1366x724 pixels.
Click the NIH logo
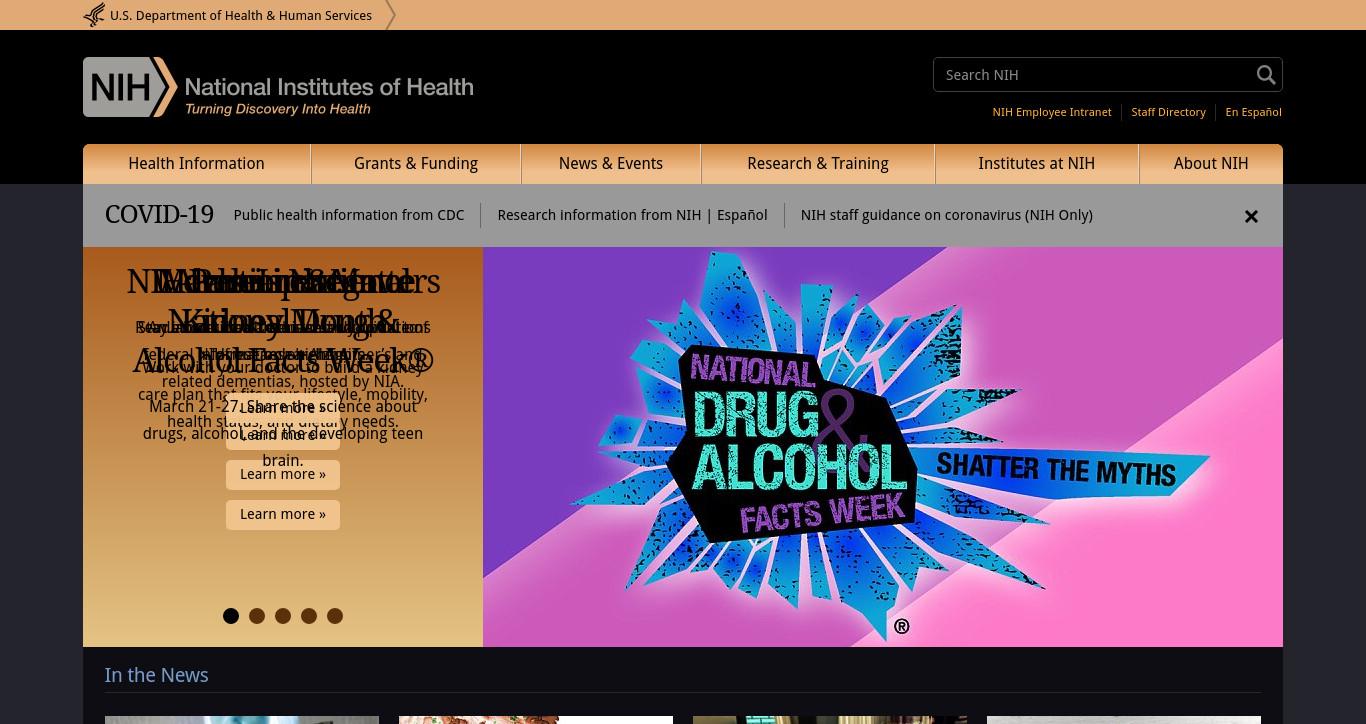[278, 87]
